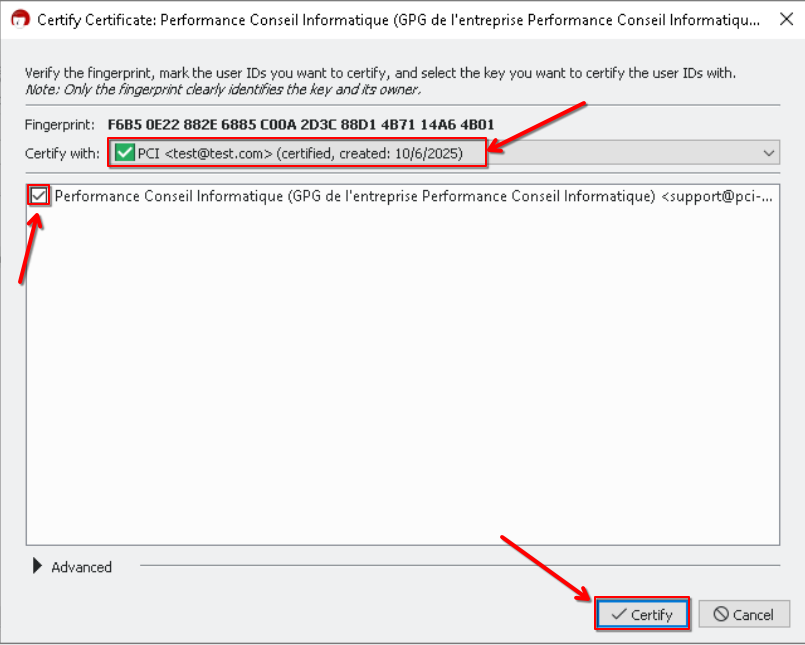The image size is (805, 645).
Task: Click the "Fingerprint:" label
Action: point(60,125)
